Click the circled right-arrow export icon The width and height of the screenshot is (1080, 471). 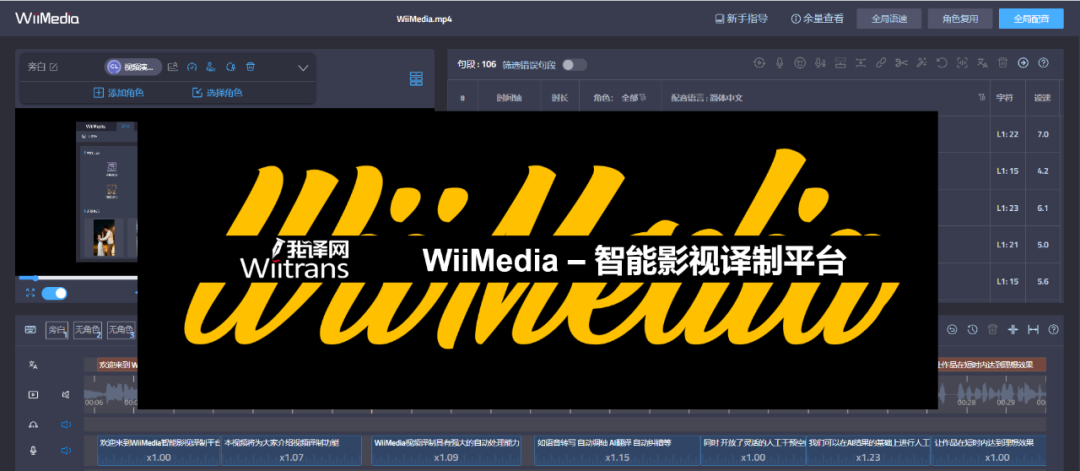(x=1024, y=63)
